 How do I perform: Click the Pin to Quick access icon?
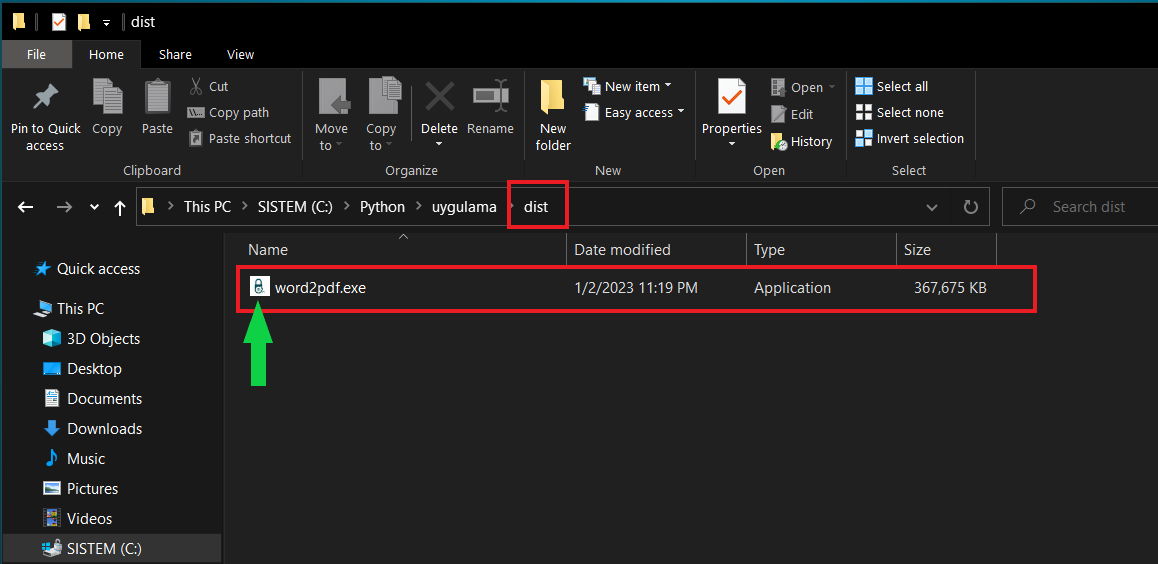[45, 98]
